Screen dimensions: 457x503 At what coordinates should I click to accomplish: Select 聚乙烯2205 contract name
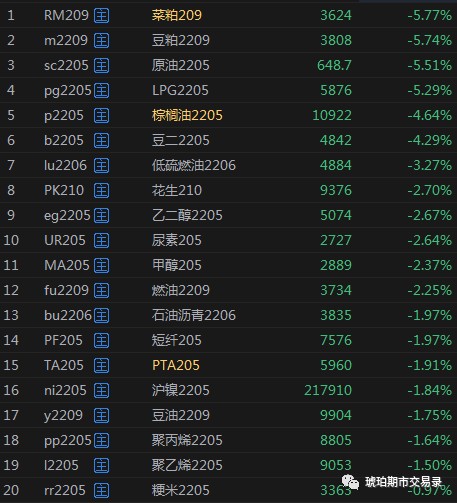187,465
